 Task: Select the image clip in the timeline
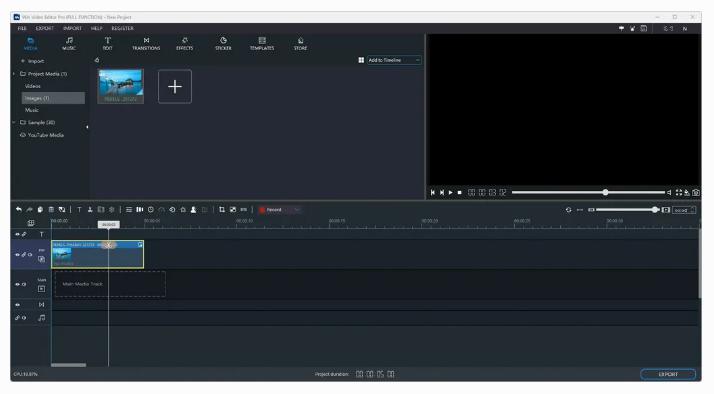97,254
